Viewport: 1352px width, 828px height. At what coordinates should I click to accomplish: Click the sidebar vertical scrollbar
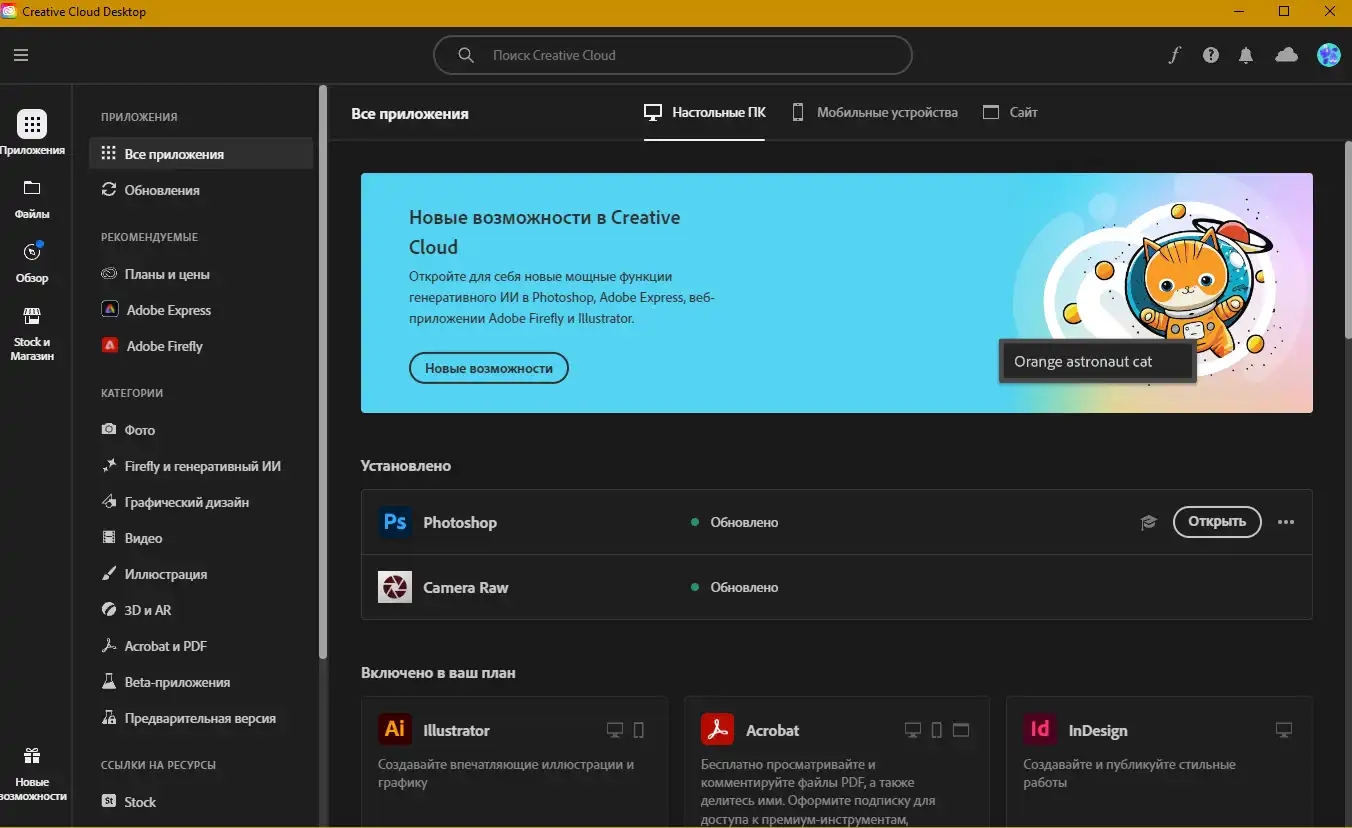322,372
